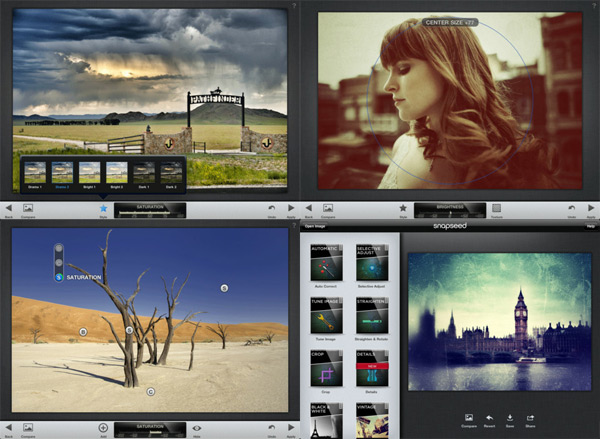Choose the Drama 1 style thumbnail
Screen dimensions: 600x439
coord(35,173)
